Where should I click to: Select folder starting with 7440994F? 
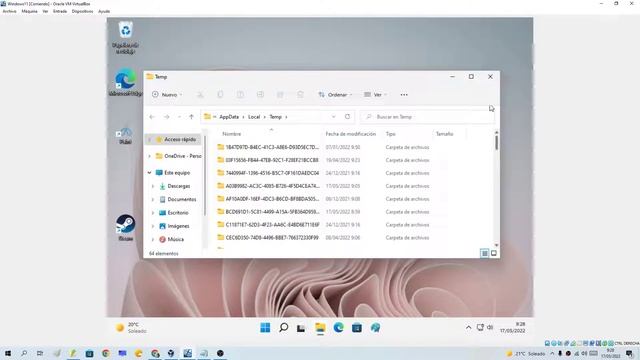click(272, 173)
